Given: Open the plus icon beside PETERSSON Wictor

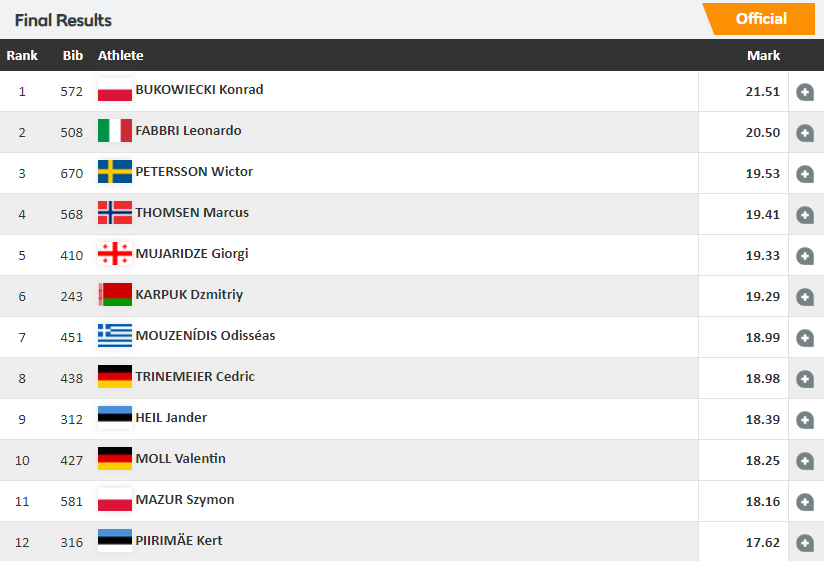Looking at the screenshot, I should pos(805,174).
